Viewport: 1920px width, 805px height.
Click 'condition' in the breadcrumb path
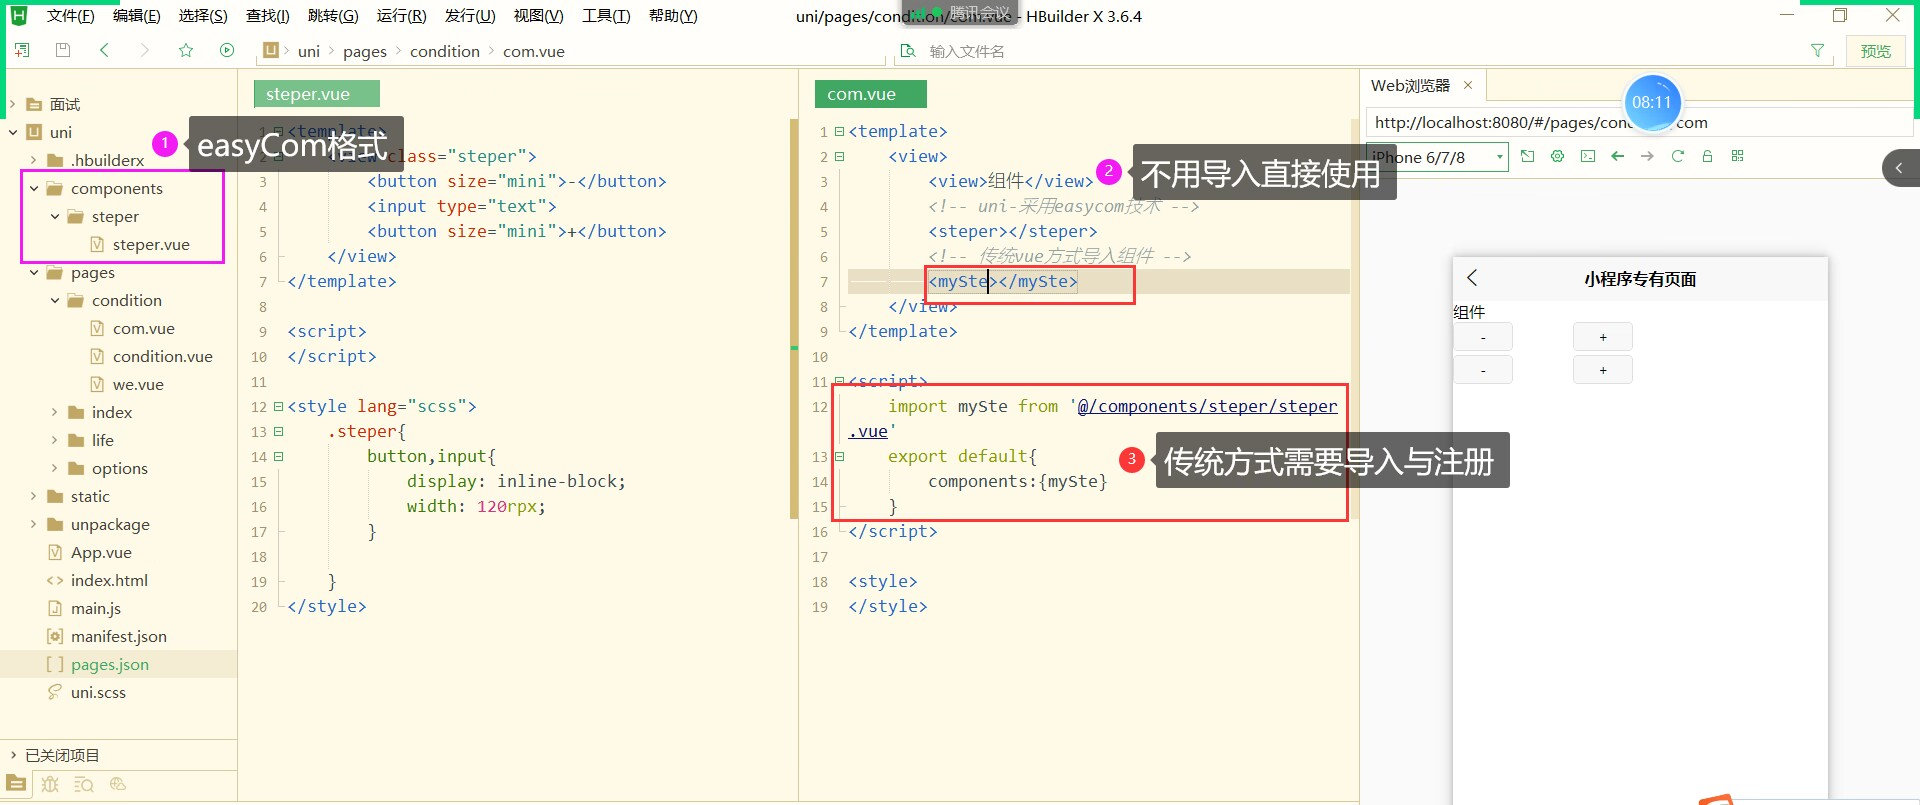pos(444,51)
